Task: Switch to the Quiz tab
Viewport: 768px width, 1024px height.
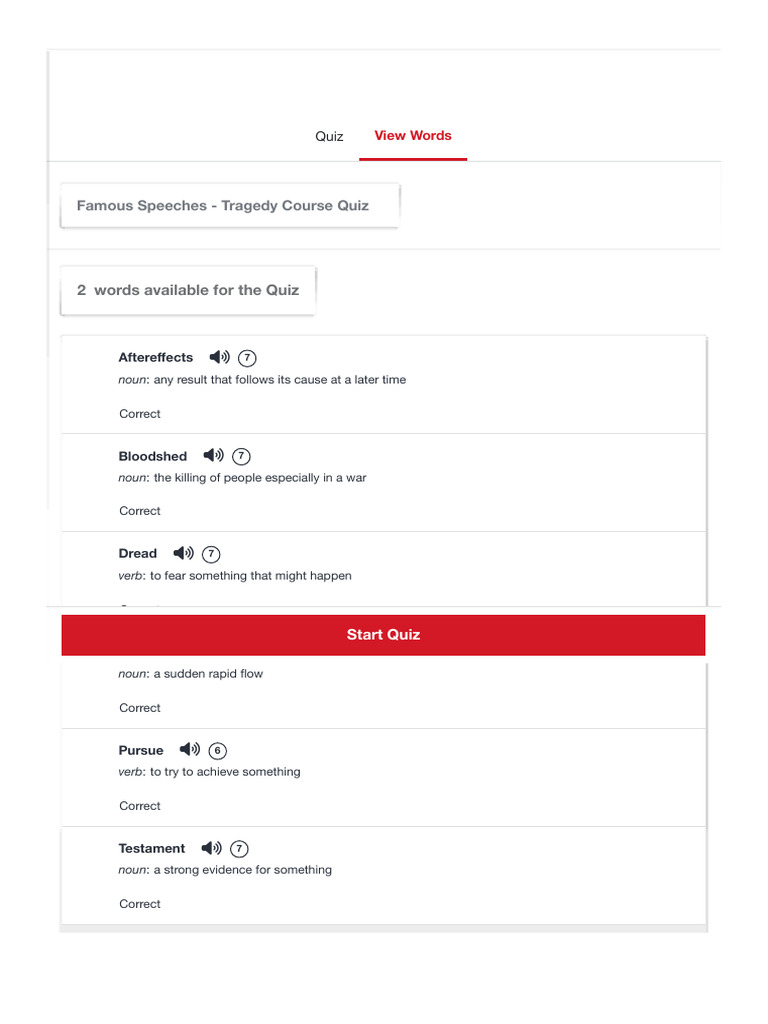Action: [x=329, y=136]
